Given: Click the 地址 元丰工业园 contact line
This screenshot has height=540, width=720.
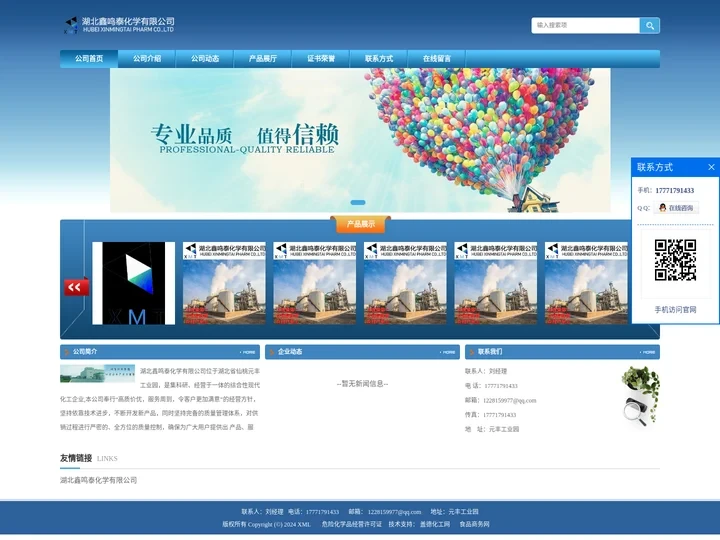Looking at the screenshot, I should 492,429.
